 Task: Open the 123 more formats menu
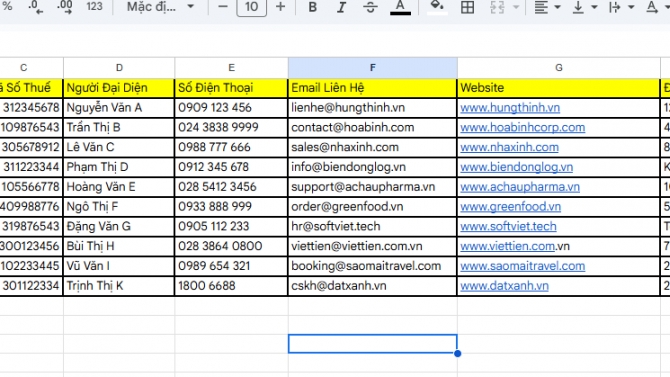click(94, 6)
